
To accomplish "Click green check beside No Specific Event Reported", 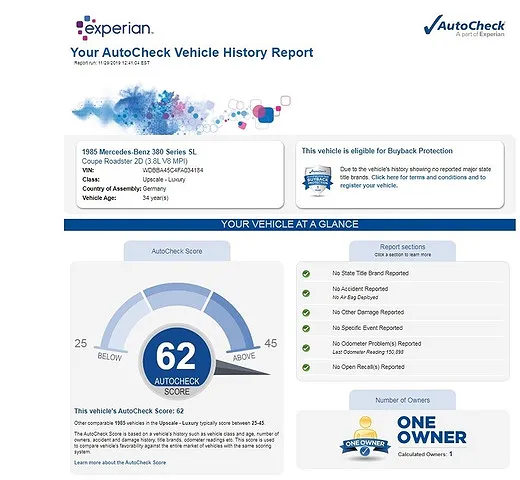I will point(306,328).
